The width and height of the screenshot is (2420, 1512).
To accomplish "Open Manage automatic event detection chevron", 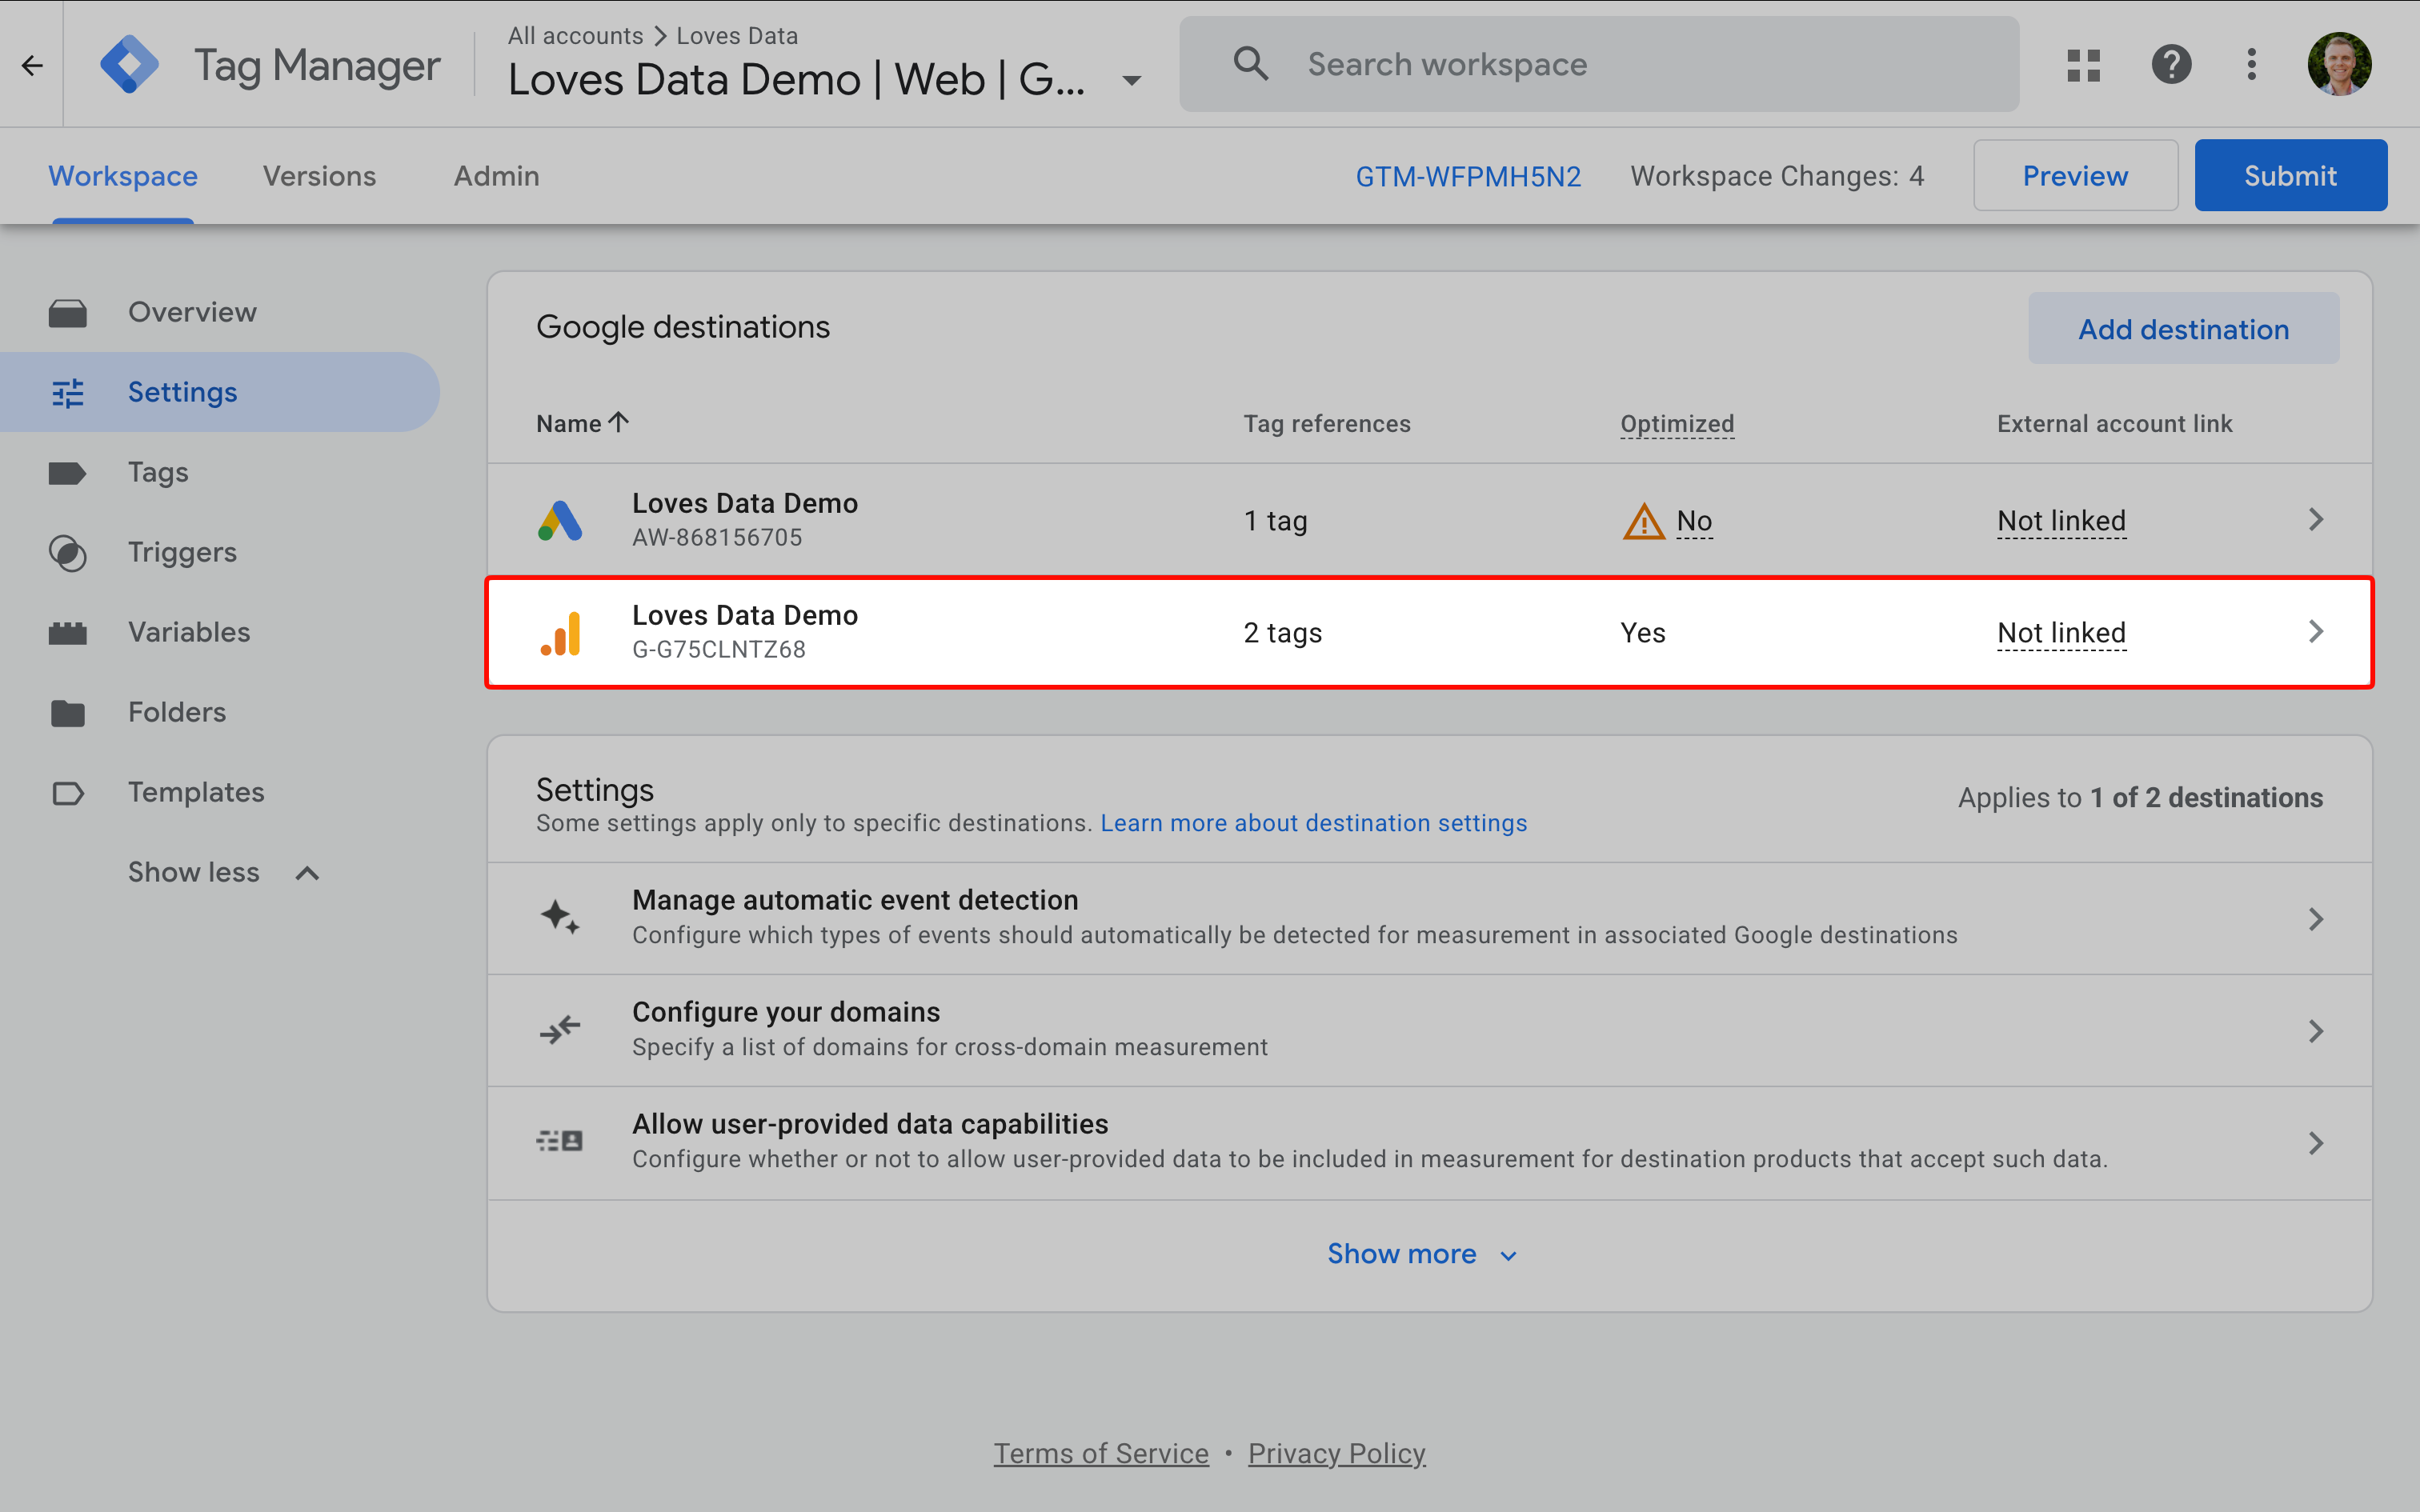I will point(2316,919).
